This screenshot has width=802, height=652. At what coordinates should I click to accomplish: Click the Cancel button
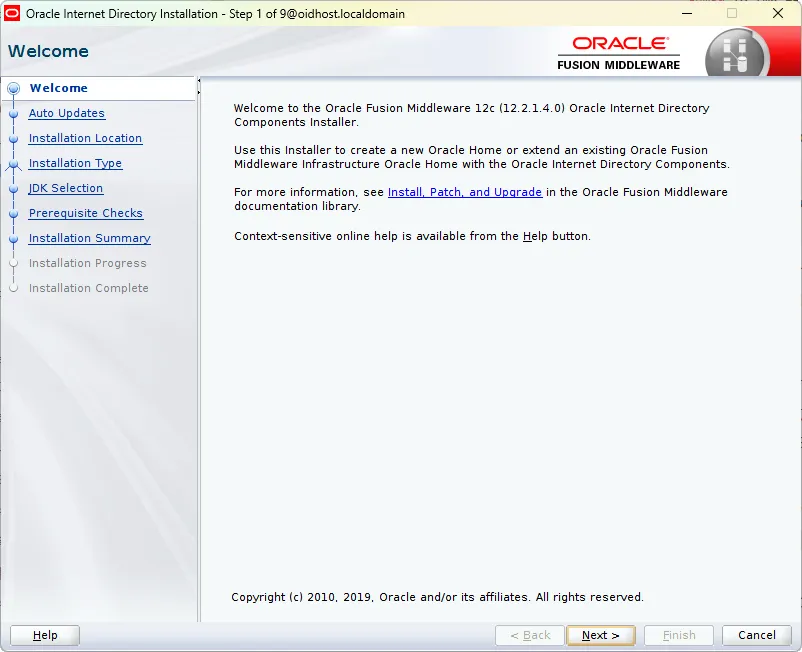pyautogui.click(x=756, y=635)
